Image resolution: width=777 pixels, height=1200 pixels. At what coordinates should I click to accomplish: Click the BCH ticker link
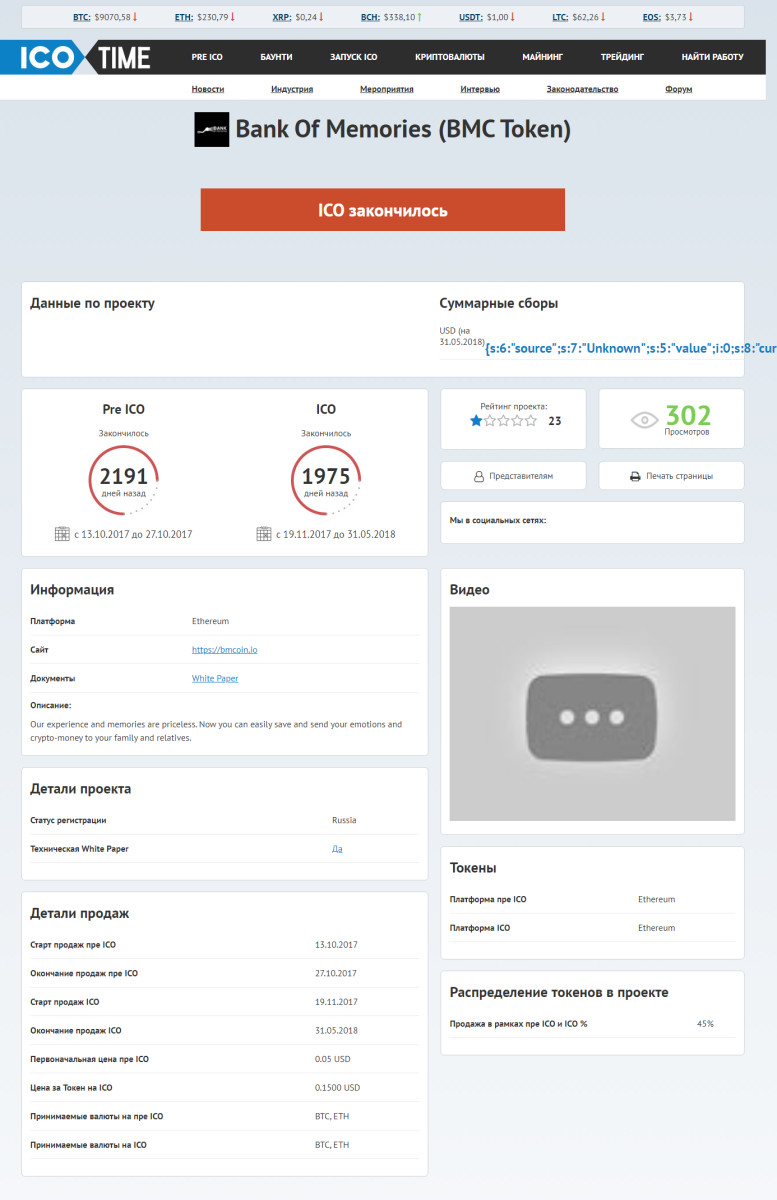[x=369, y=17]
